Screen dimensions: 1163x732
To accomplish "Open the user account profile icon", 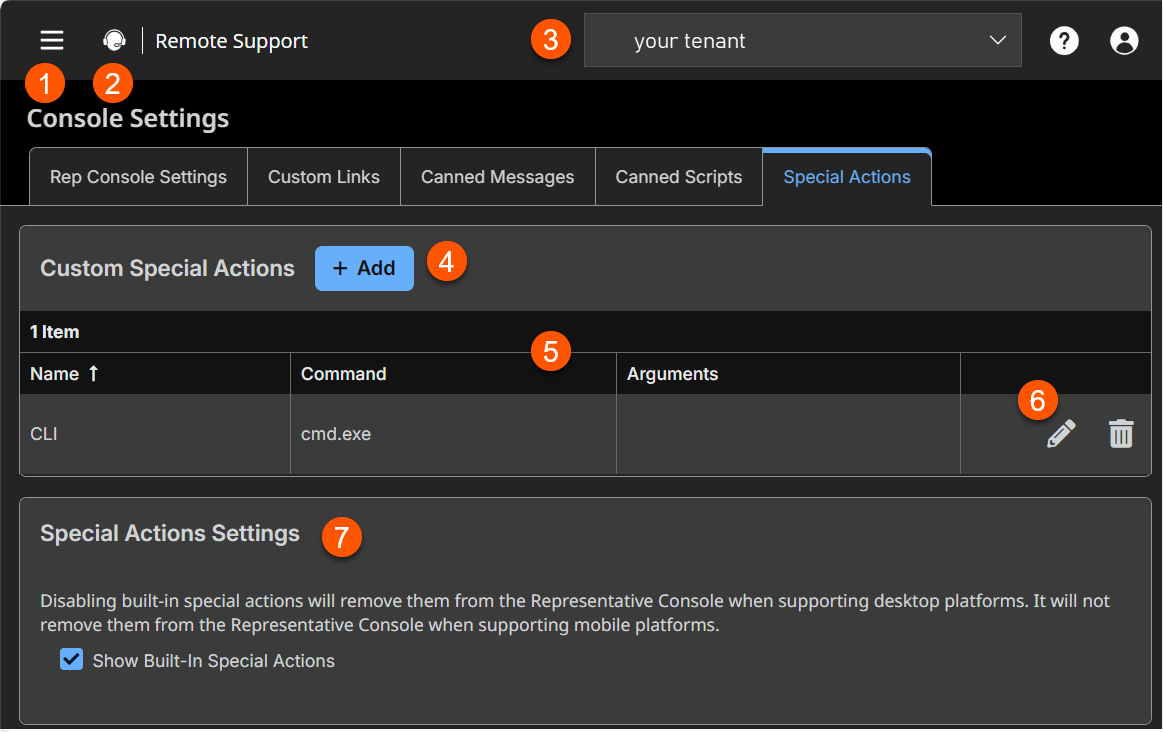I will pos(1124,41).
